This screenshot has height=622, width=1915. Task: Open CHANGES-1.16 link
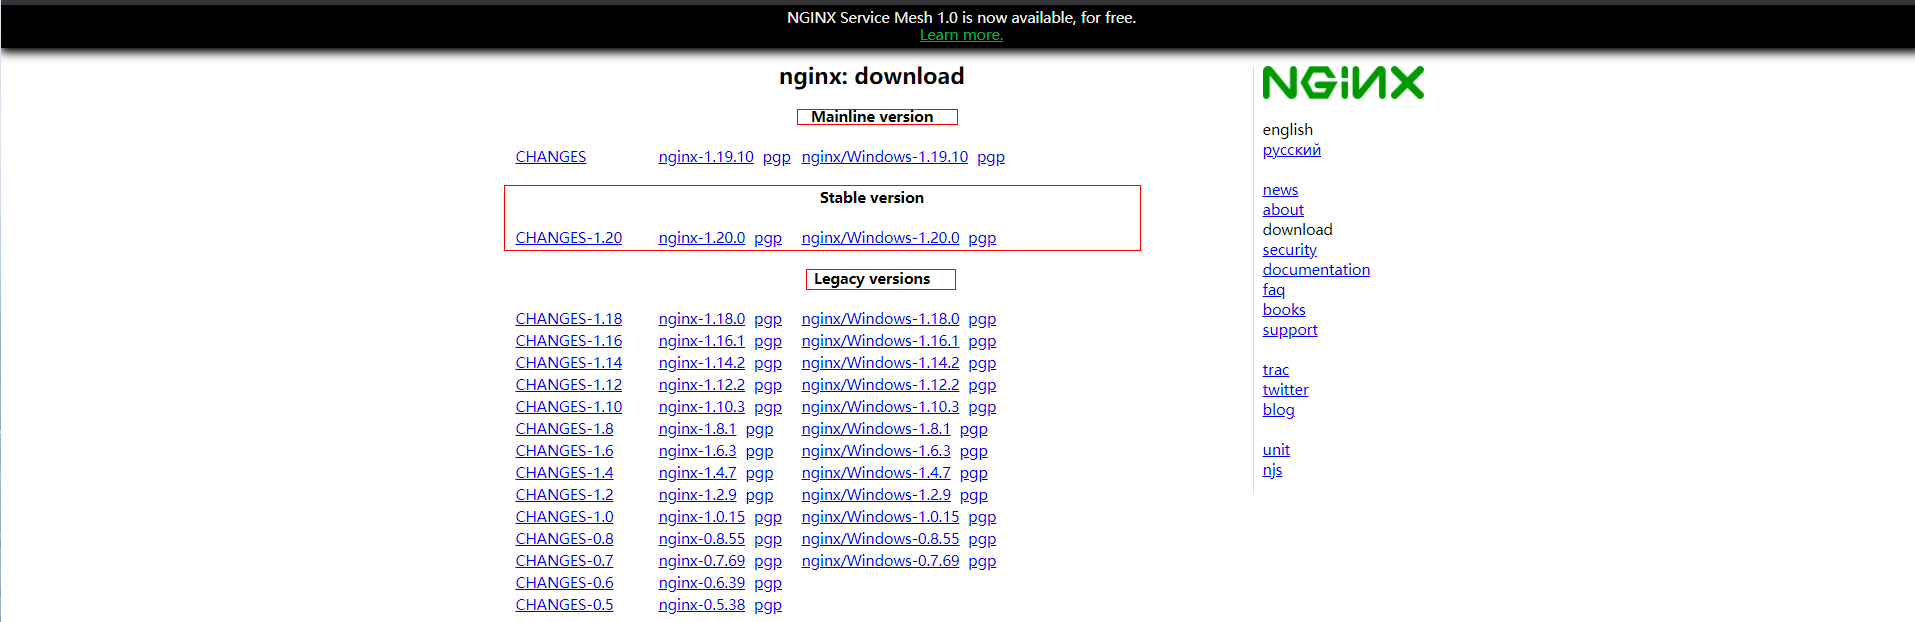pos(569,341)
